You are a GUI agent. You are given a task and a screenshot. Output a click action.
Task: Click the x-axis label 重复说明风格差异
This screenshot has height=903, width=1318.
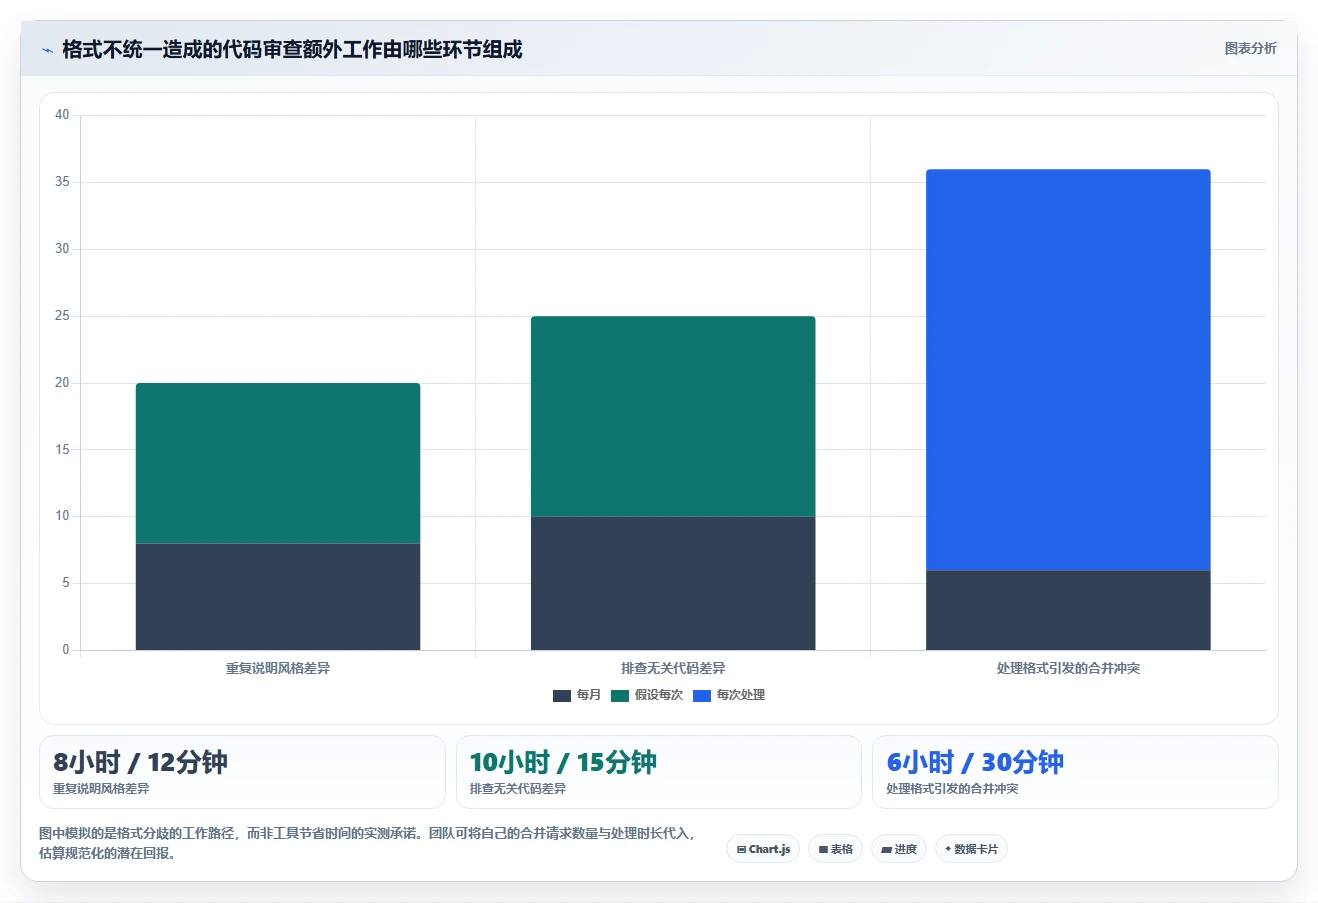(x=278, y=668)
